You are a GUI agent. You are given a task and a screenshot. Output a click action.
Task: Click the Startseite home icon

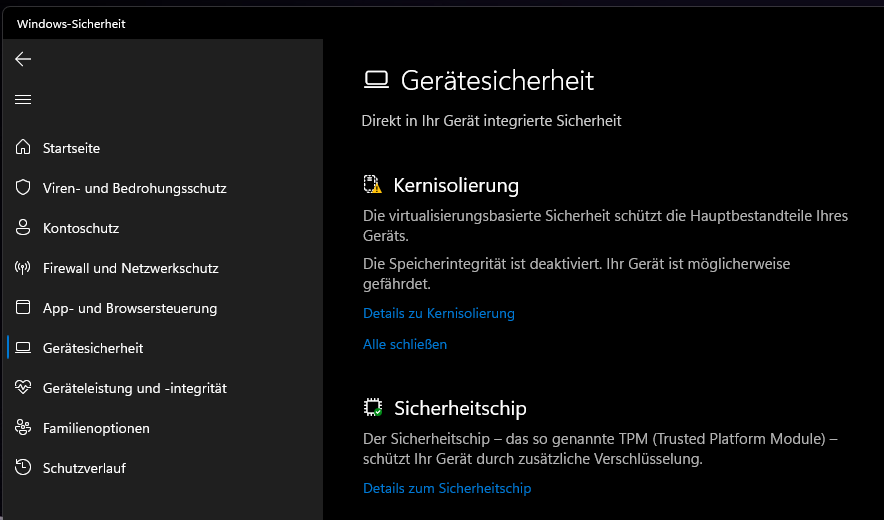[x=23, y=148]
